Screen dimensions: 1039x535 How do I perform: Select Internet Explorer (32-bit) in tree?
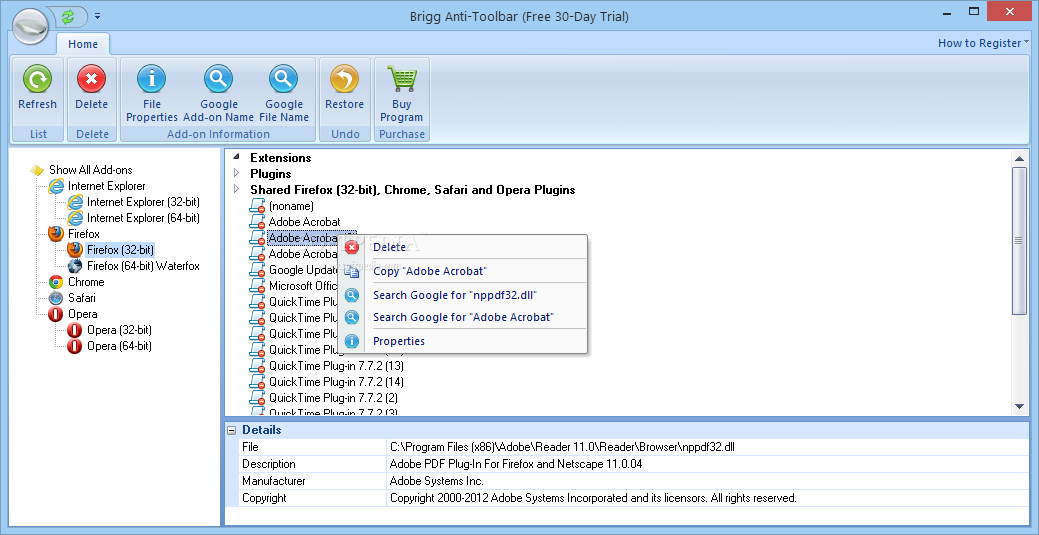coord(143,202)
